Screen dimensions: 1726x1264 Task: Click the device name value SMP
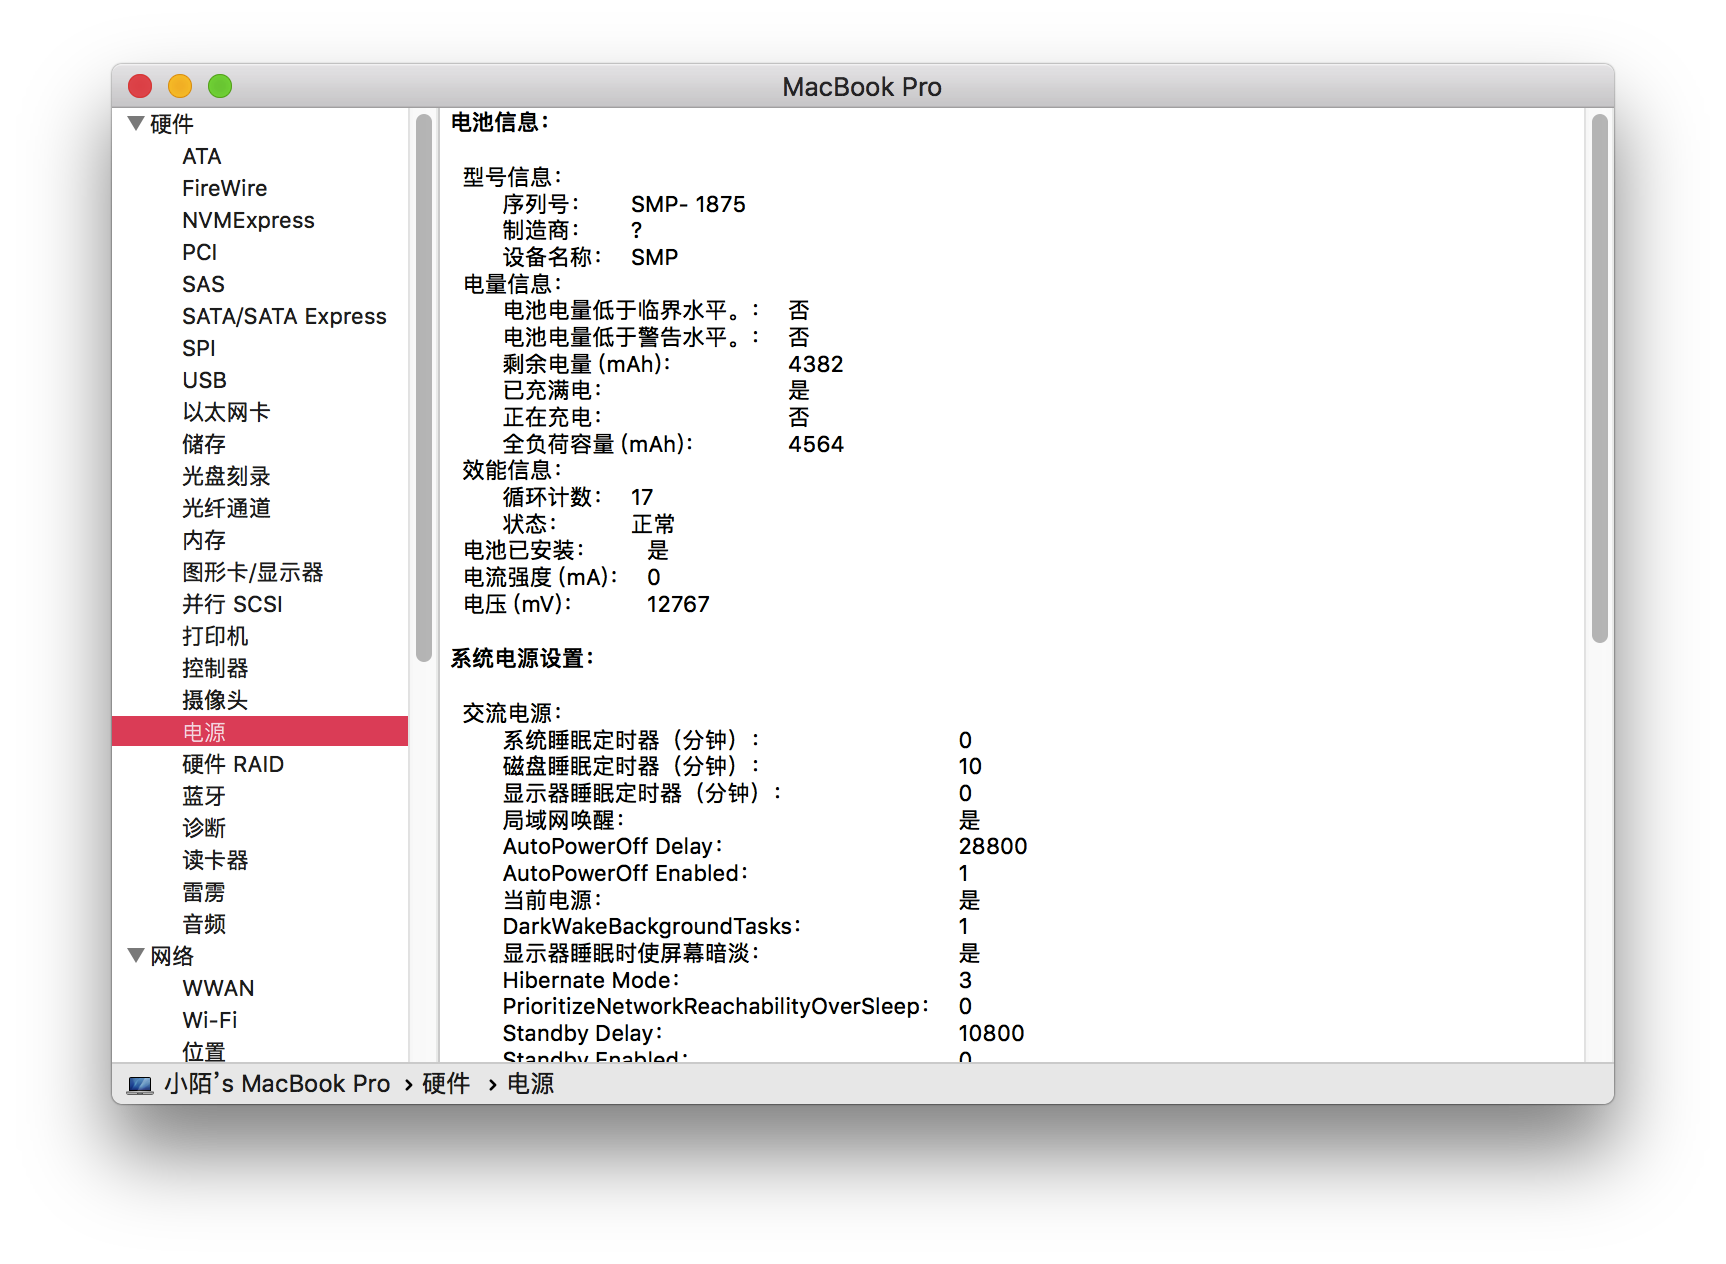click(654, 257)
